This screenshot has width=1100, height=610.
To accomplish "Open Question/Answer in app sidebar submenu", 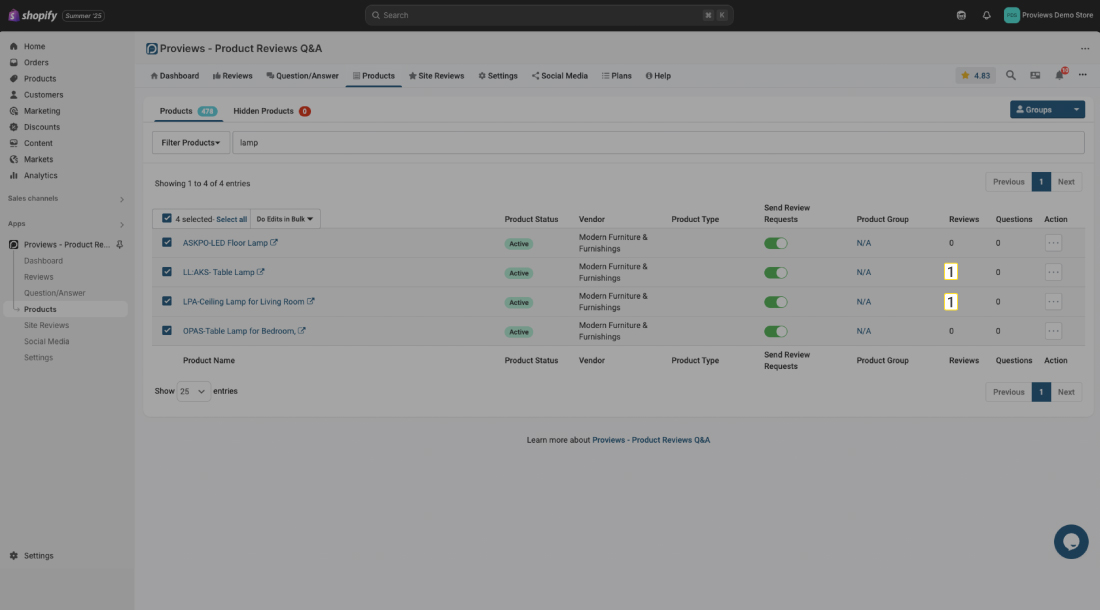I will pos(55,293).
